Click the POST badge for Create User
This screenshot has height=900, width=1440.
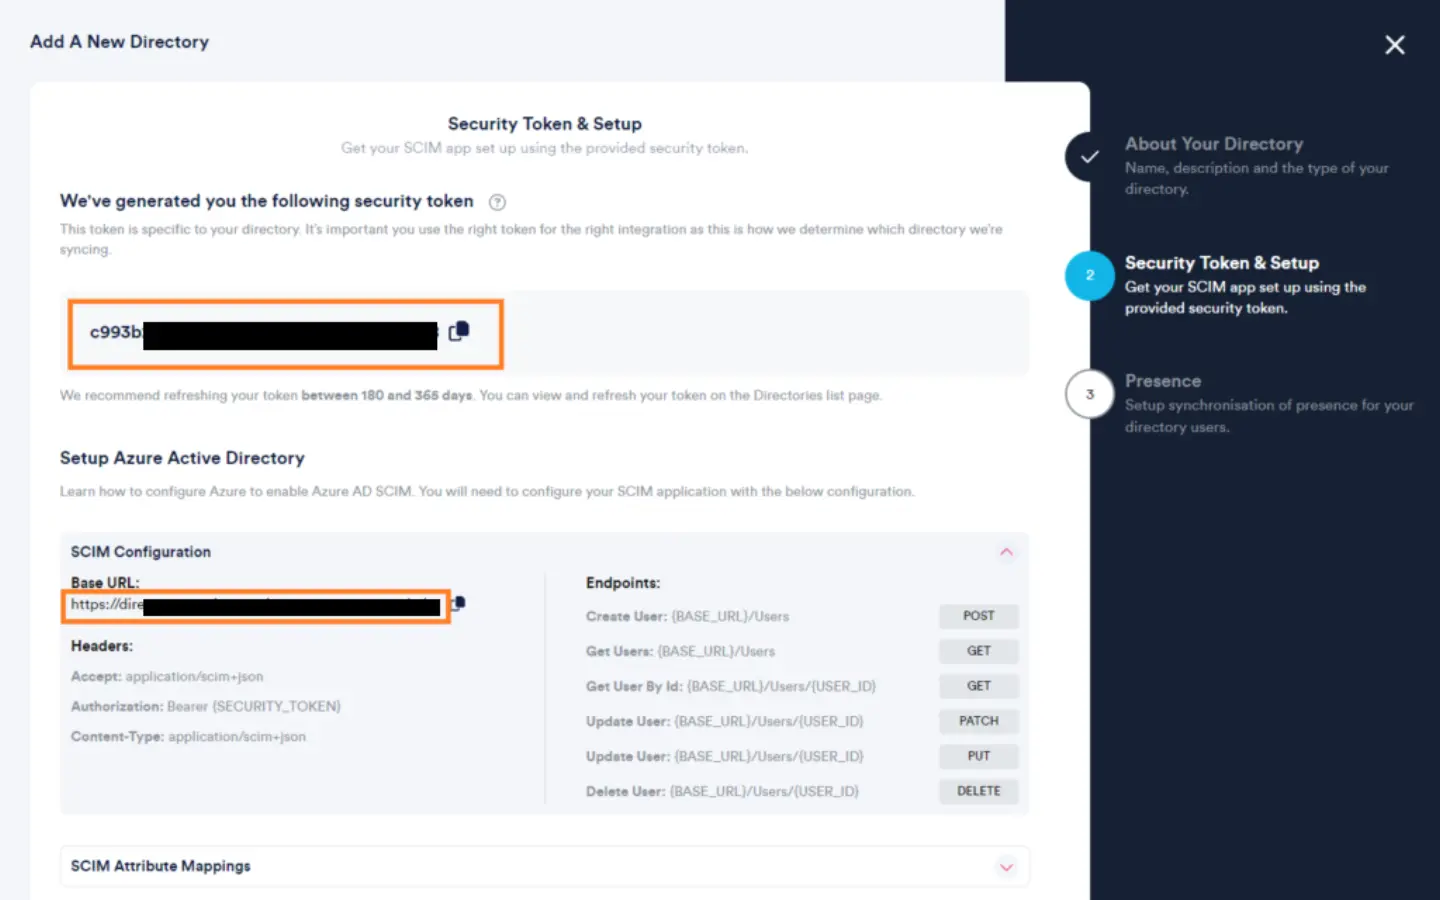978,616
